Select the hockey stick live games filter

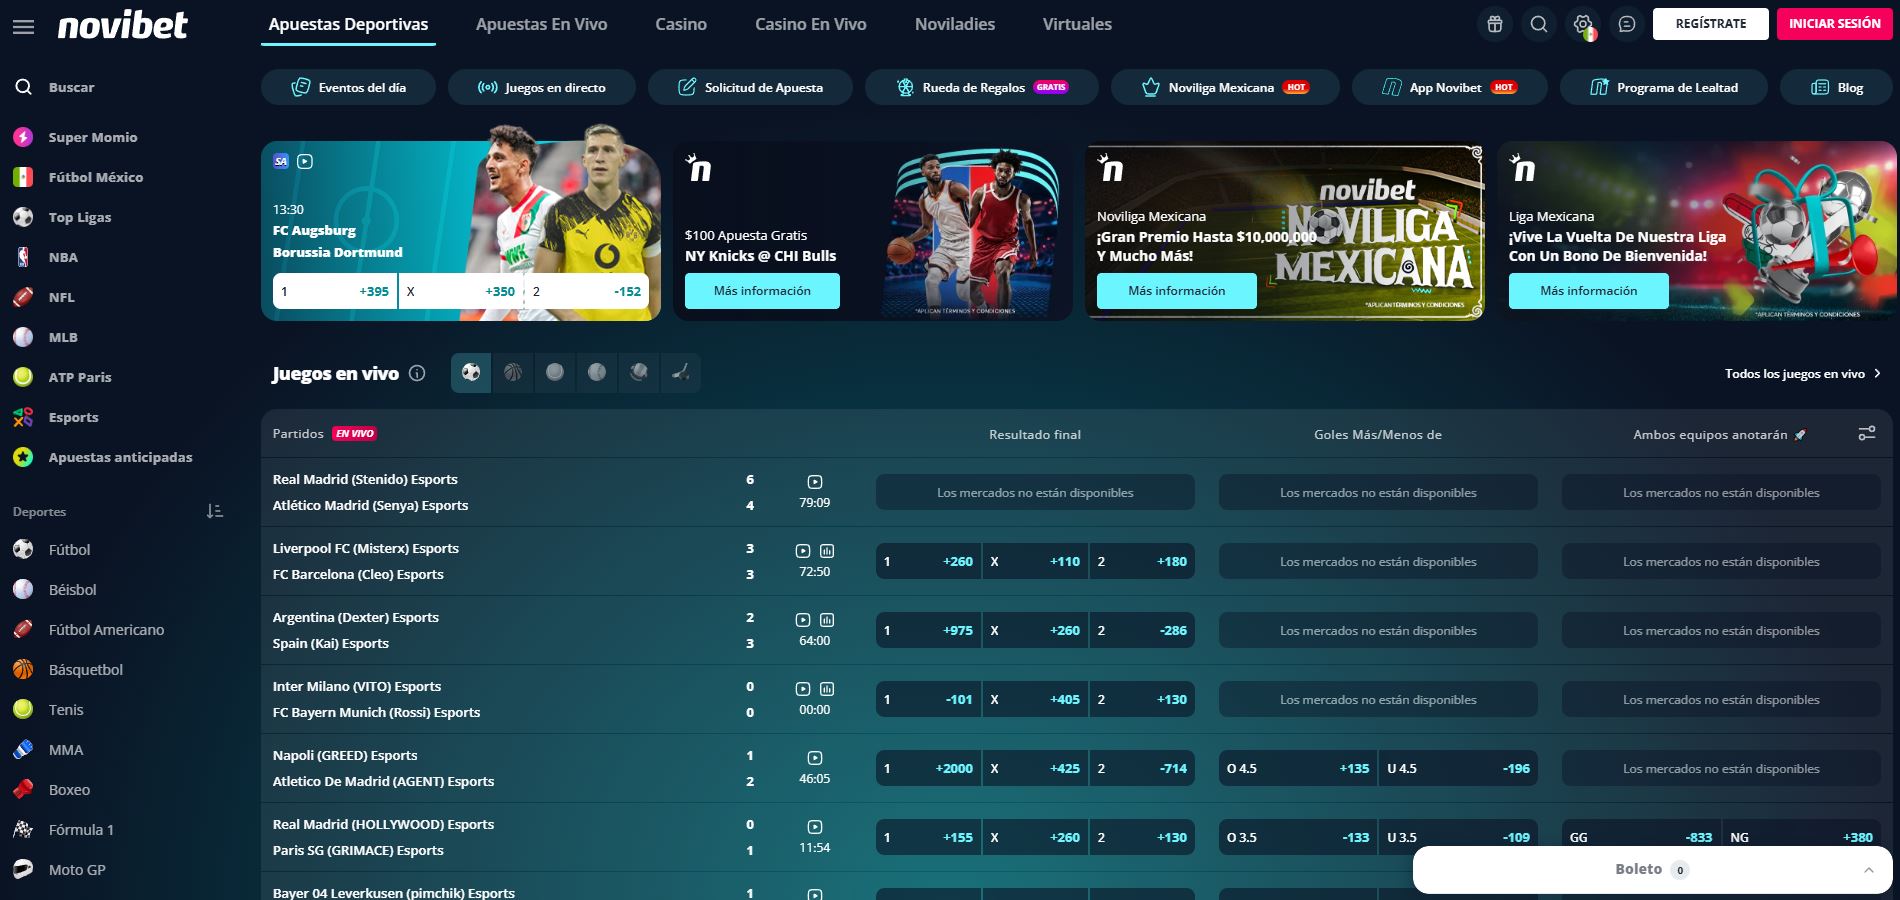point(681,373)
